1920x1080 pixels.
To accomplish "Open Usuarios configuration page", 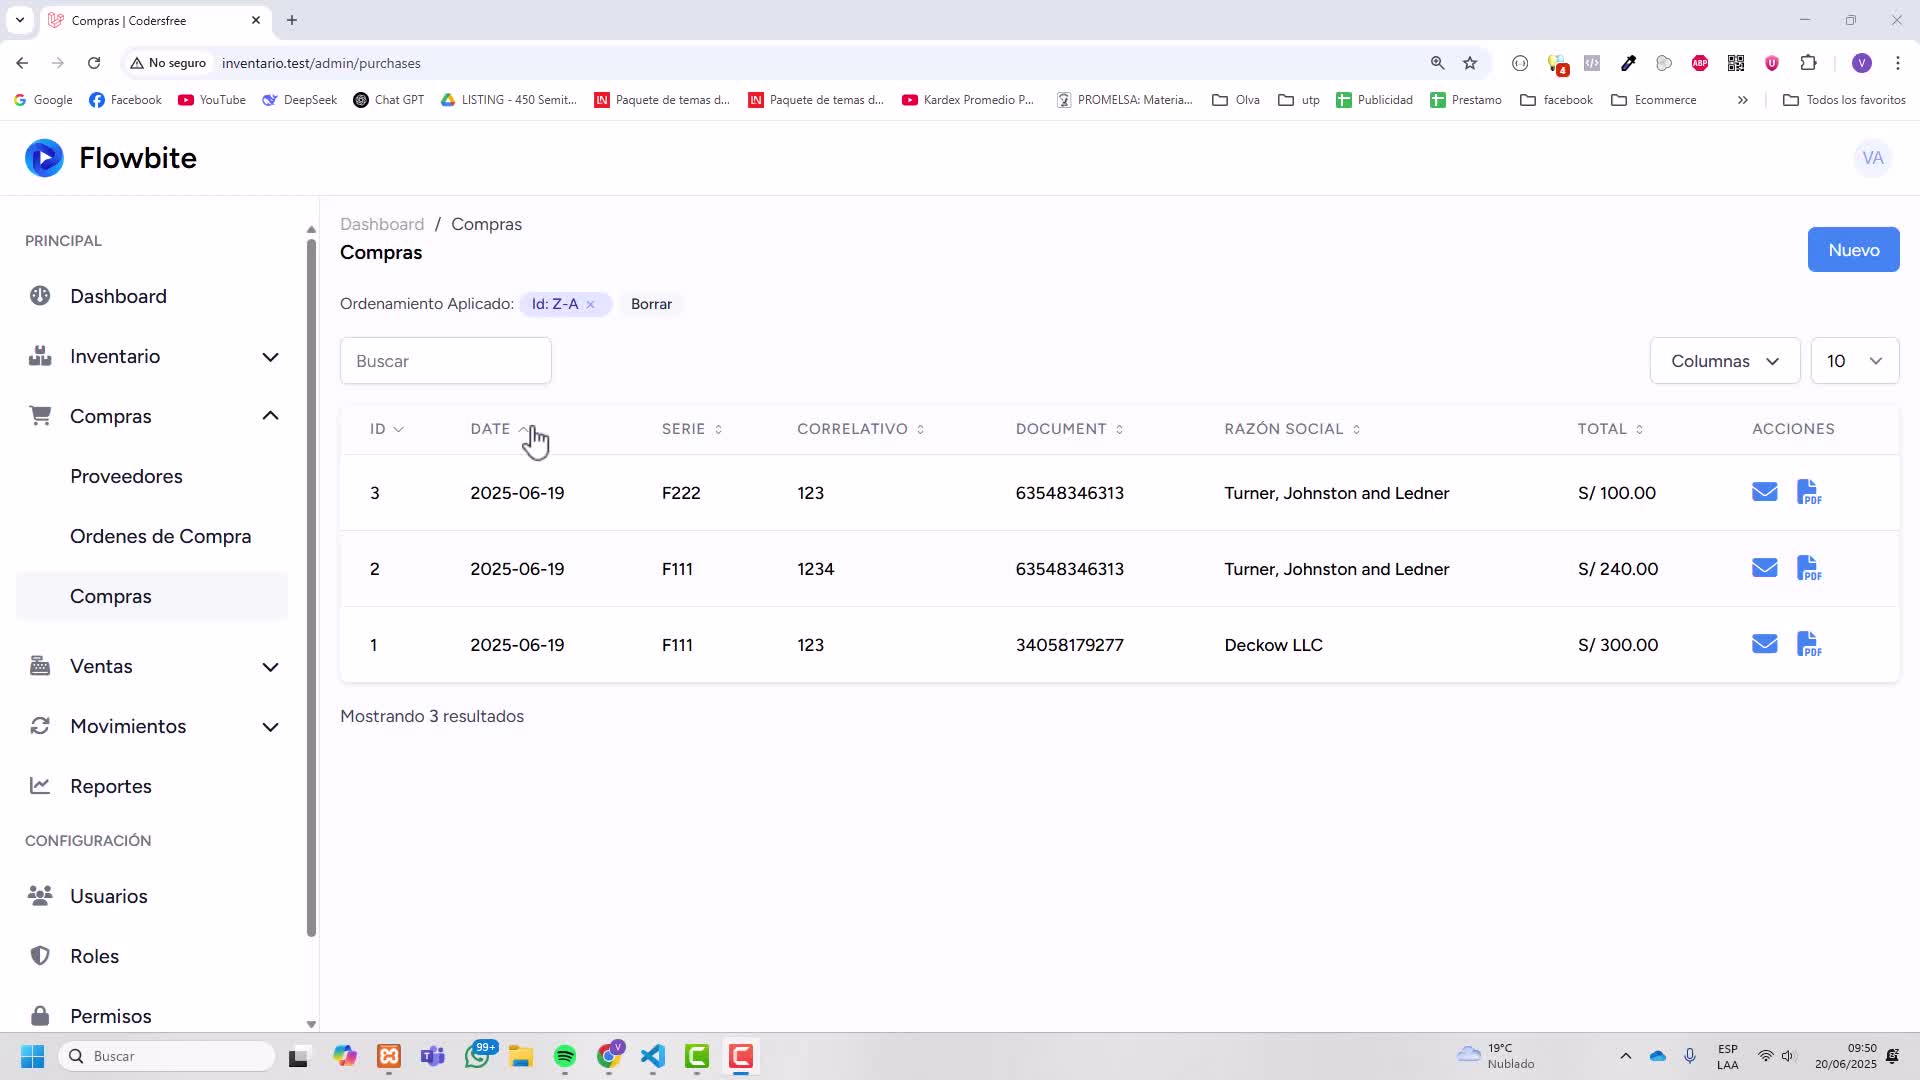I will click(x=109, y=896).
